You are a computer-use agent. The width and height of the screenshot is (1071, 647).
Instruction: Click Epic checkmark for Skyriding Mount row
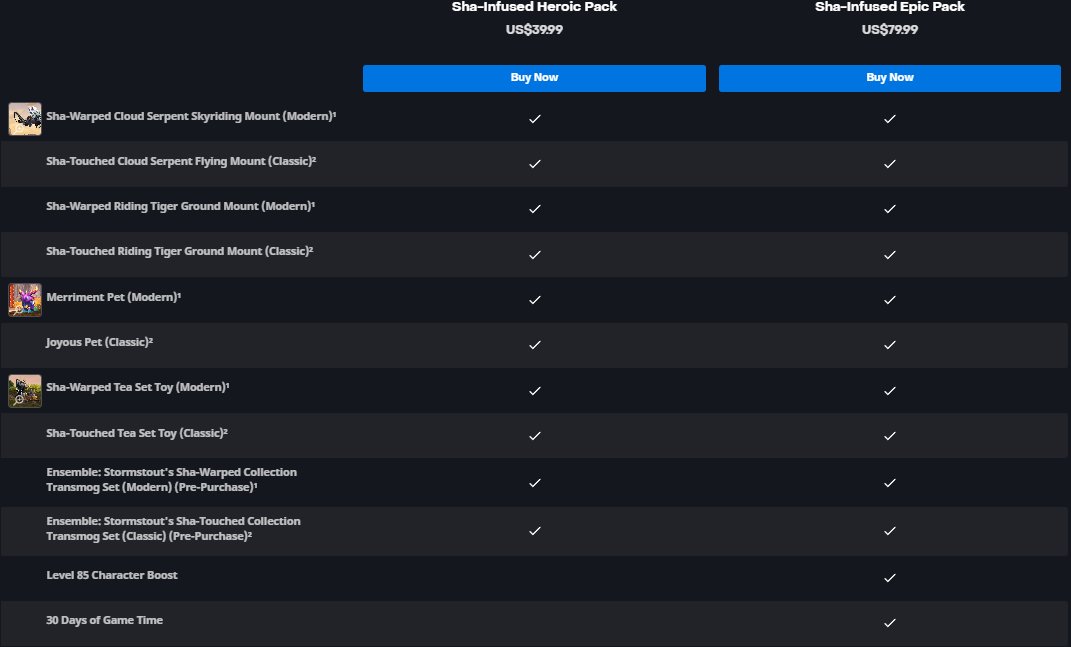(x=889, y=119)
